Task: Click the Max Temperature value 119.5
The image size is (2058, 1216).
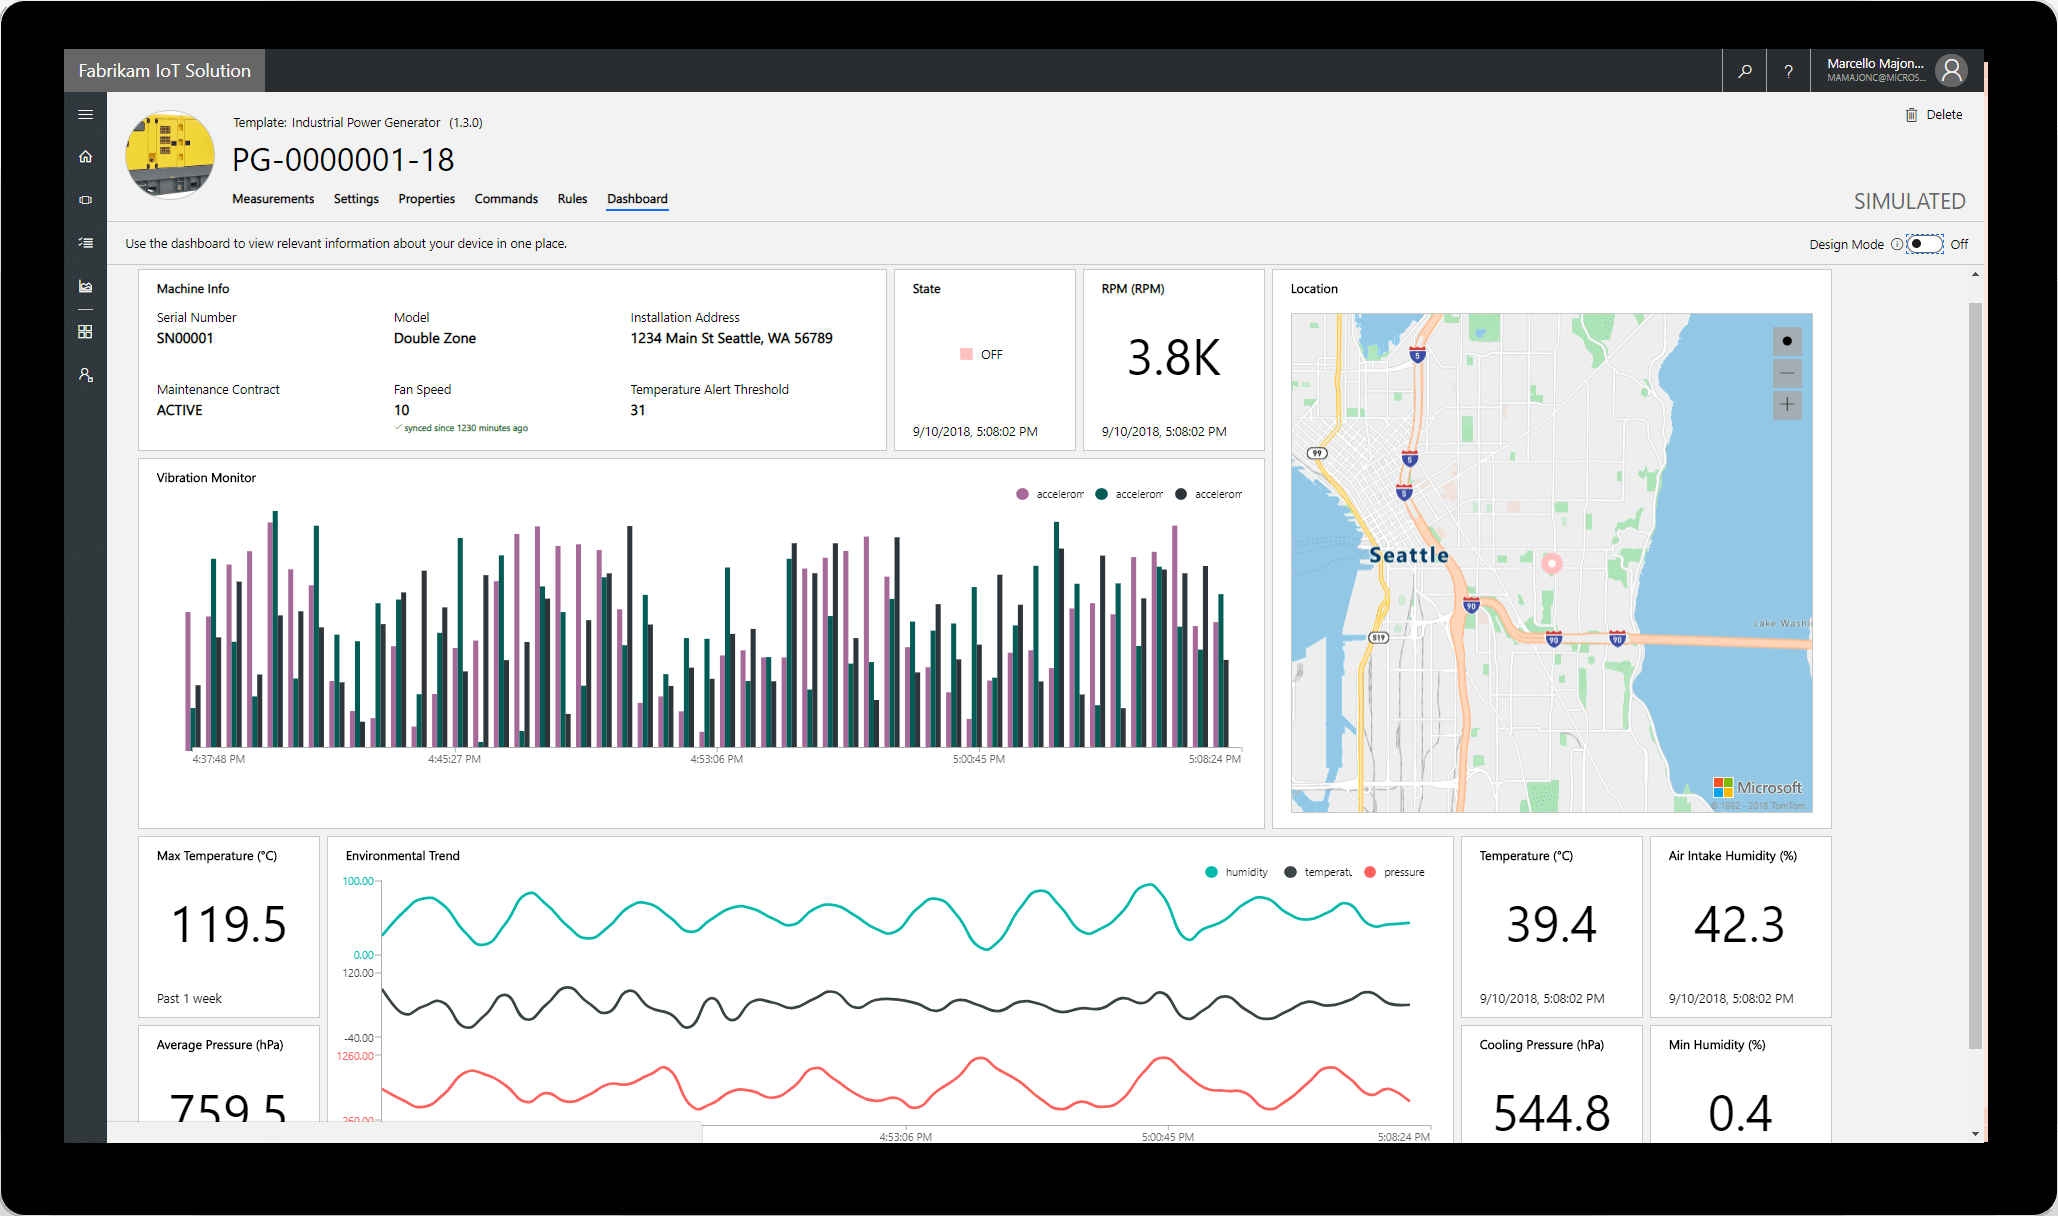Action: click(229, 924)
